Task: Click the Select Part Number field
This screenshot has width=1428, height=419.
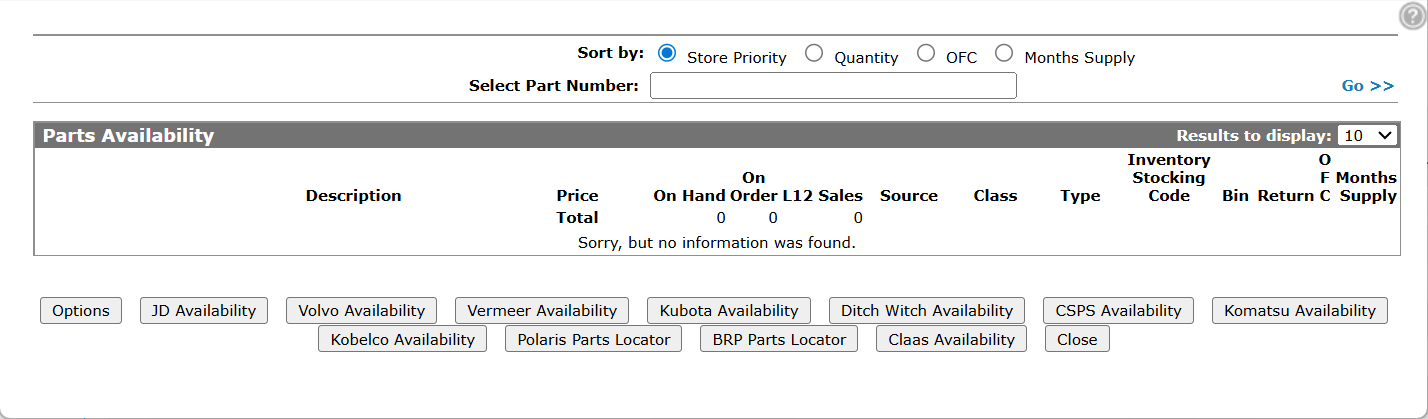Action: coord(833,86)
